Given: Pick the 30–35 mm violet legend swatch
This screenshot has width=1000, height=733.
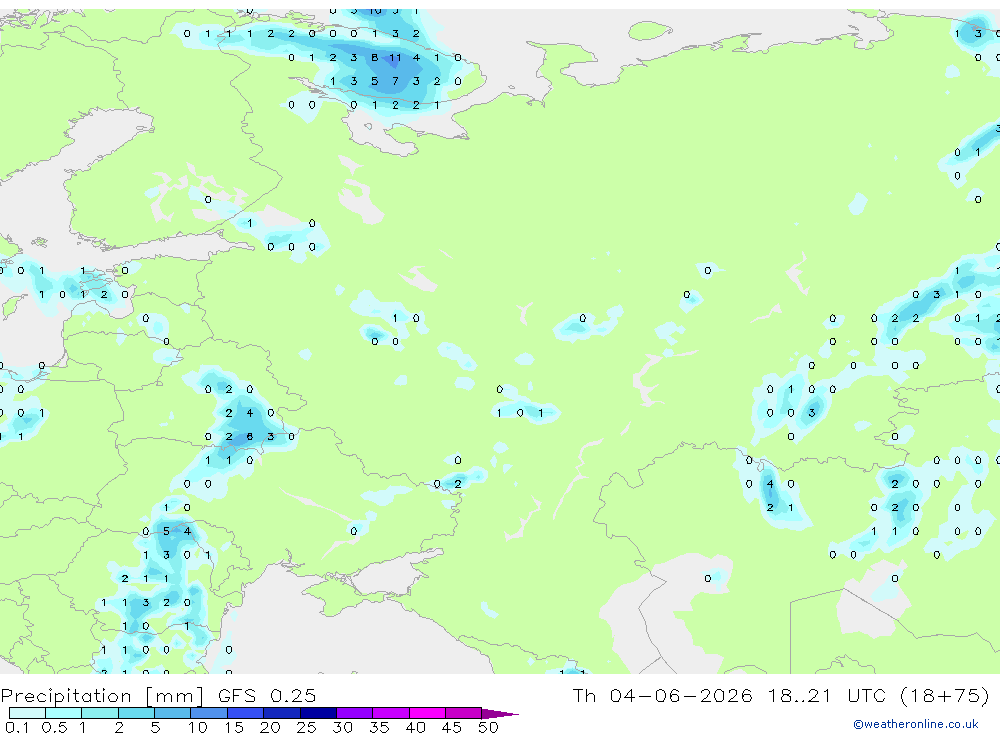Looking at the screenshot, I should click(354, 713).
